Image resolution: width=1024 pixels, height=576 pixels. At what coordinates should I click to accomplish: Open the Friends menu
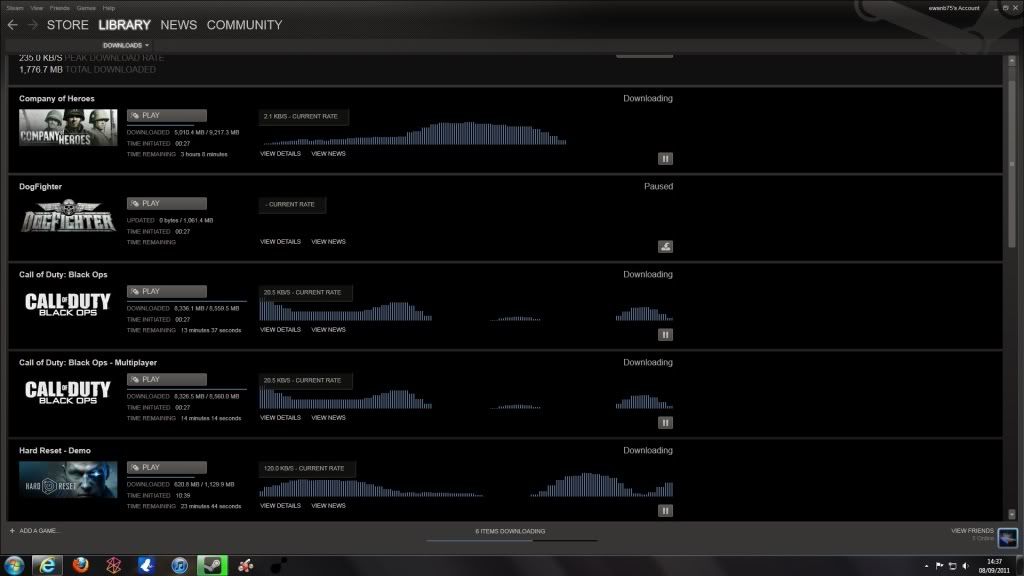pyautogui.click(x=59, y=8)
